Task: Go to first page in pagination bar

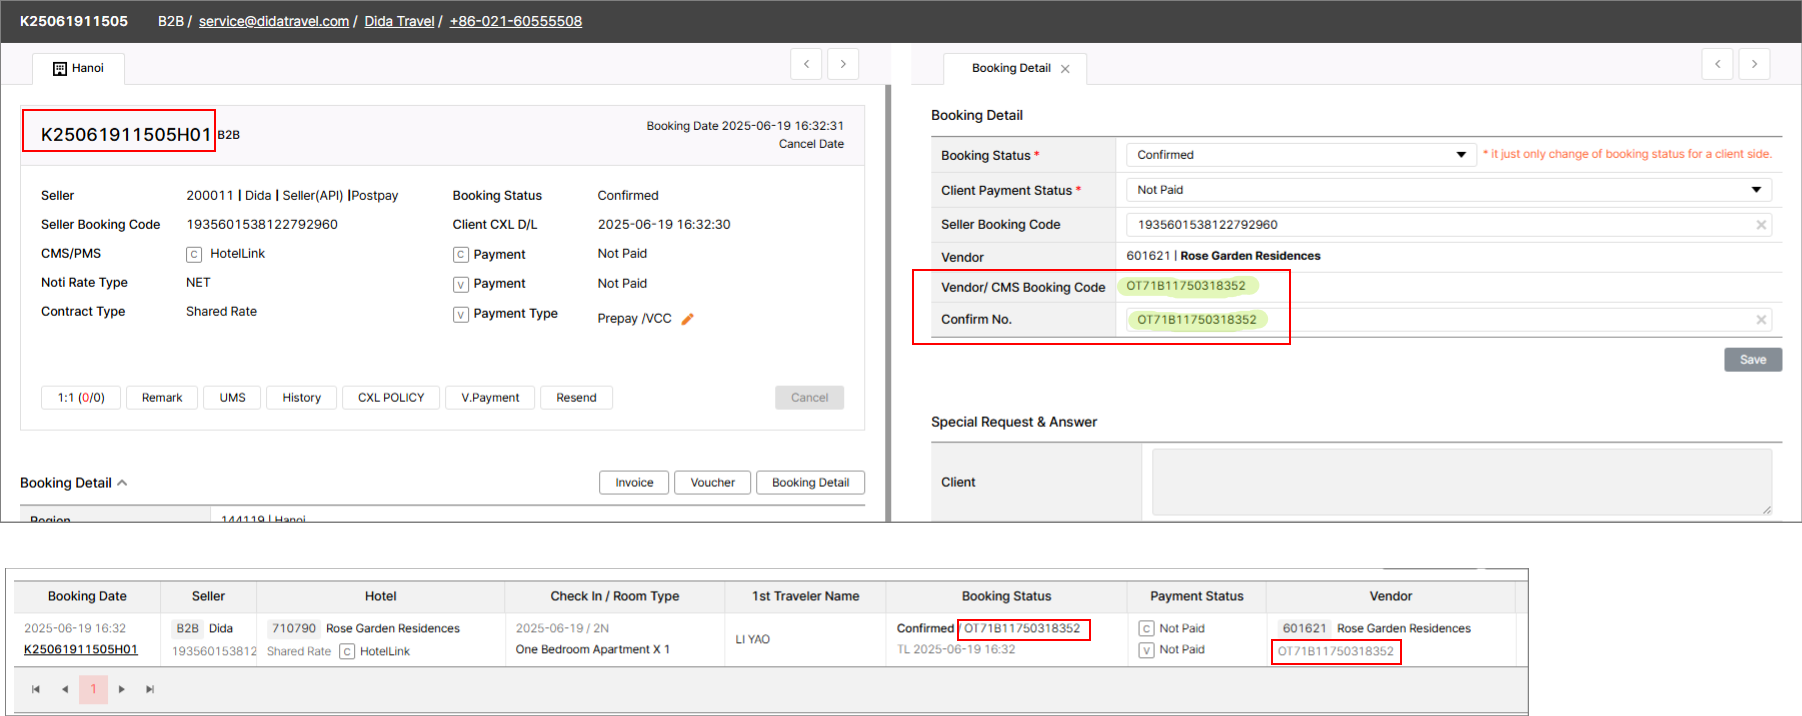Action: pyautogui.click(x=36, y=689)
